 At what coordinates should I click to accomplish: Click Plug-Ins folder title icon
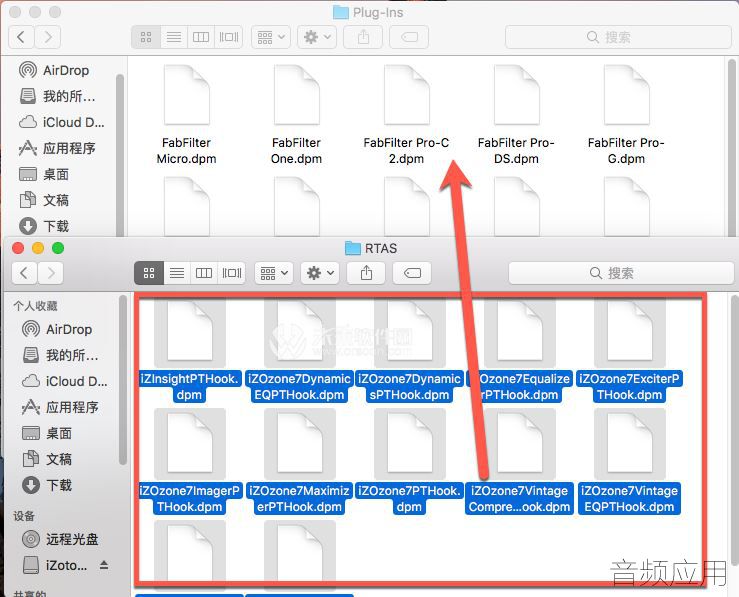341,12
